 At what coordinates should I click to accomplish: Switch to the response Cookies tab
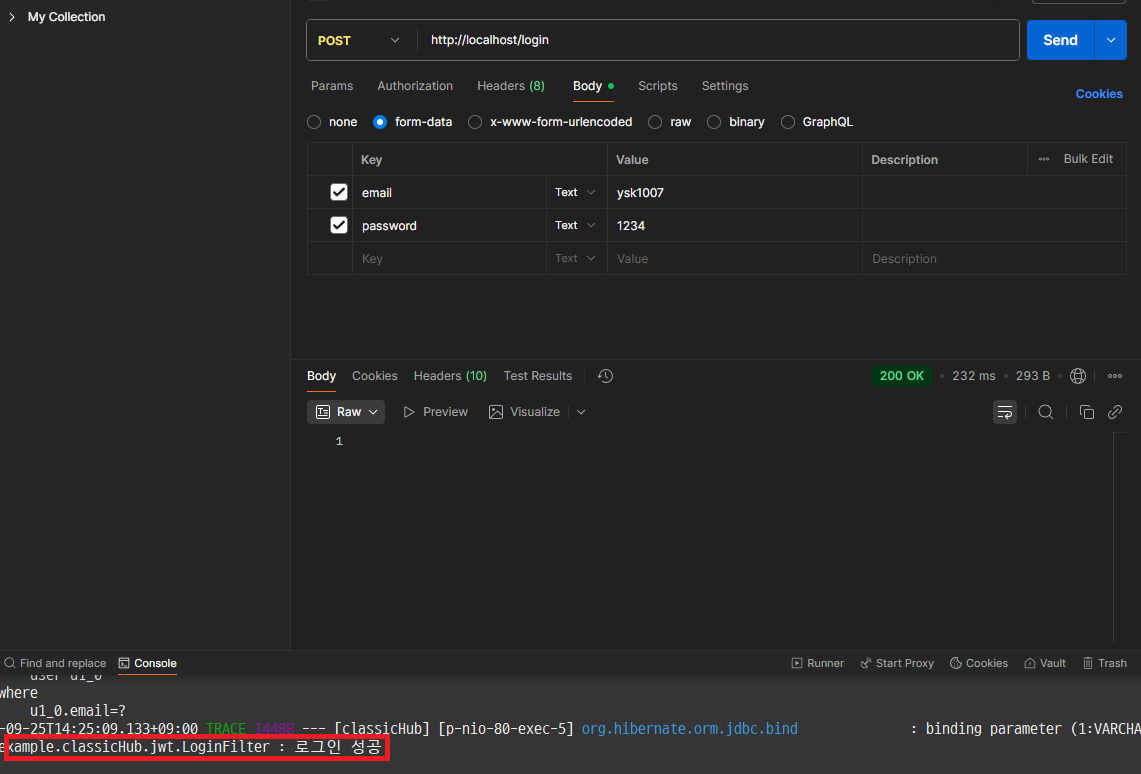(375, 376)
